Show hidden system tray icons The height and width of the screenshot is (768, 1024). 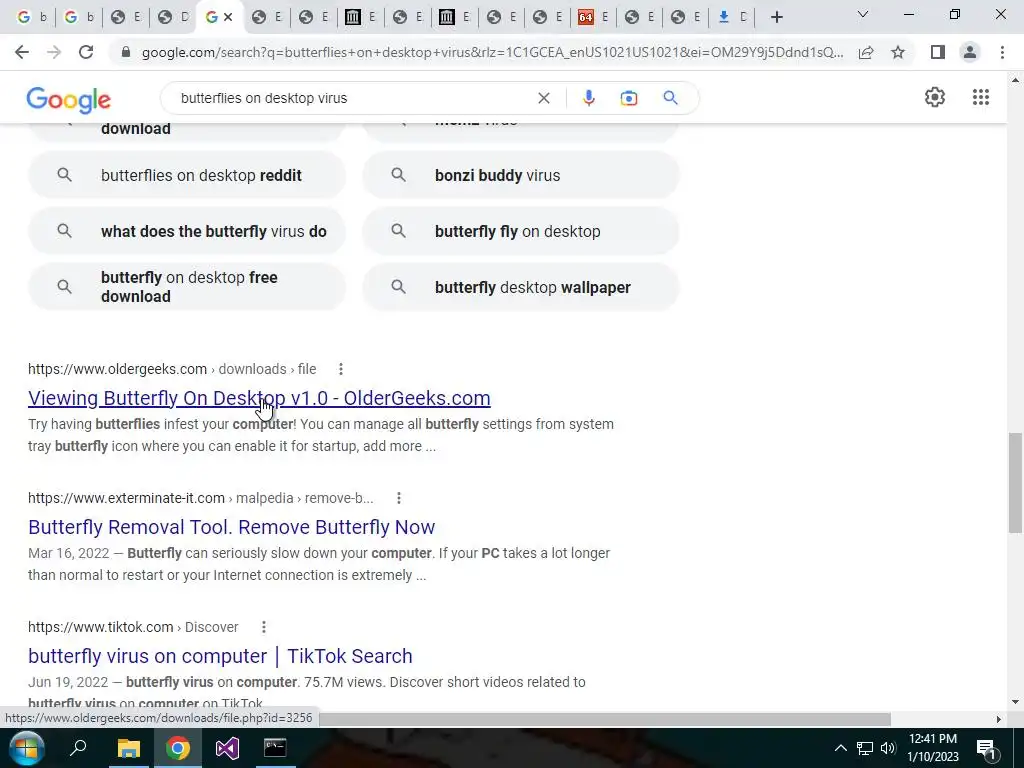click(840, 748)
